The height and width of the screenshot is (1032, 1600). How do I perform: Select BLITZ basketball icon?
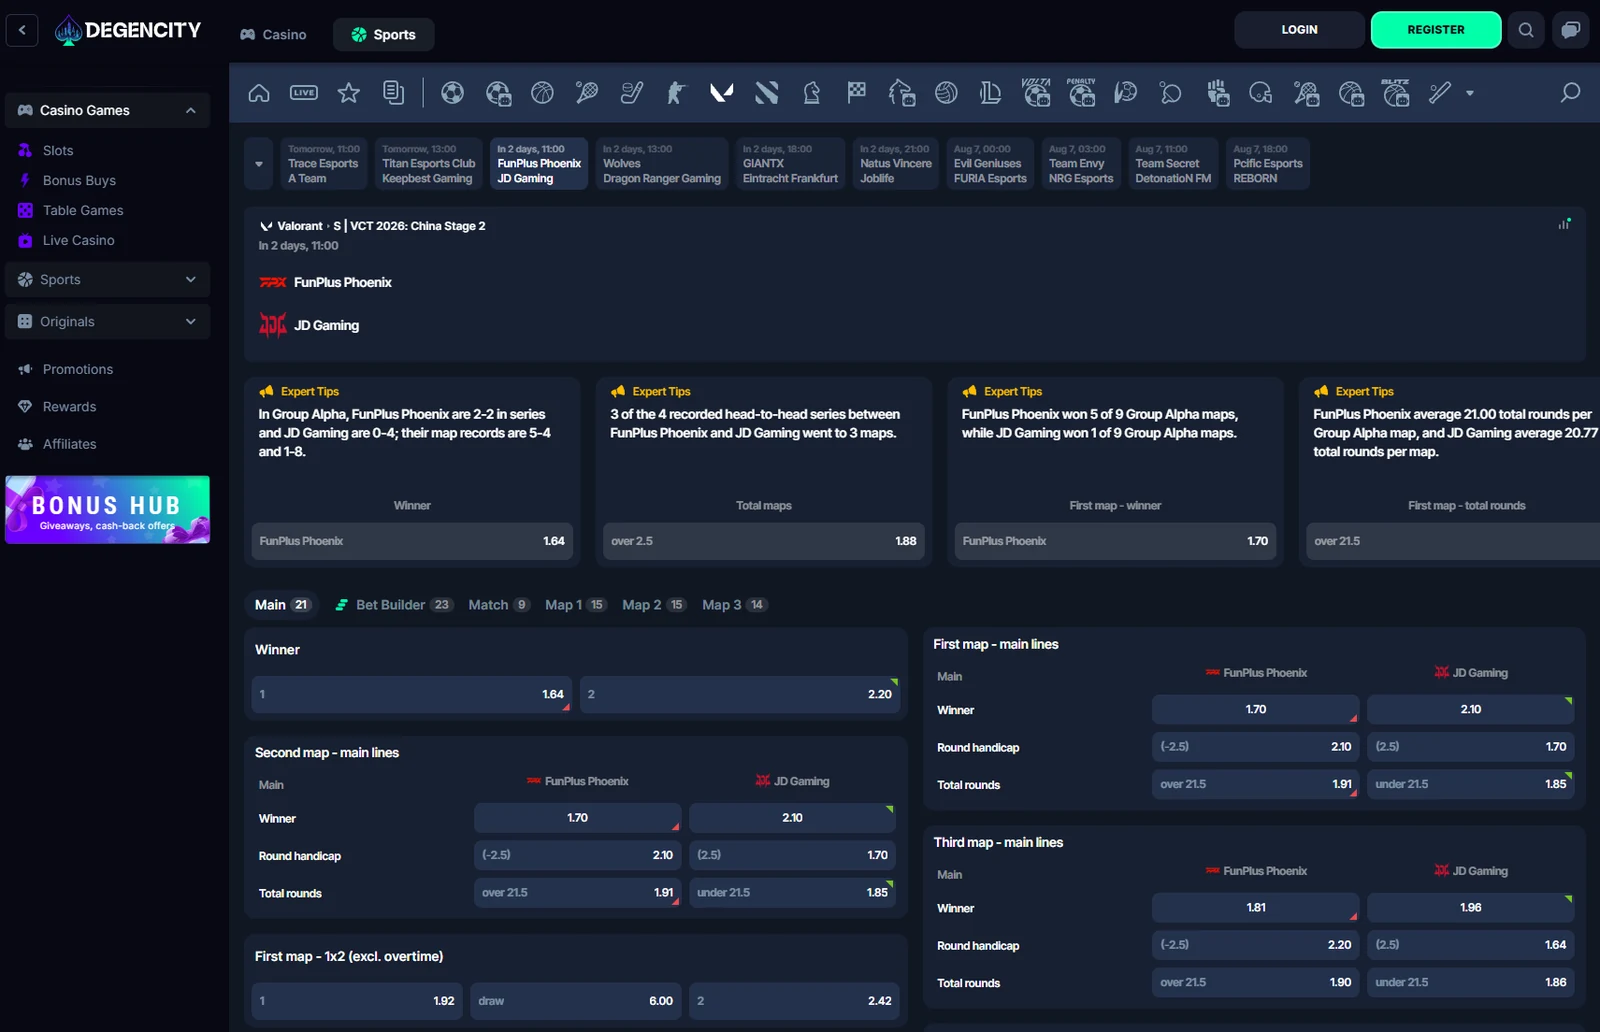(x=1396, y=92)
